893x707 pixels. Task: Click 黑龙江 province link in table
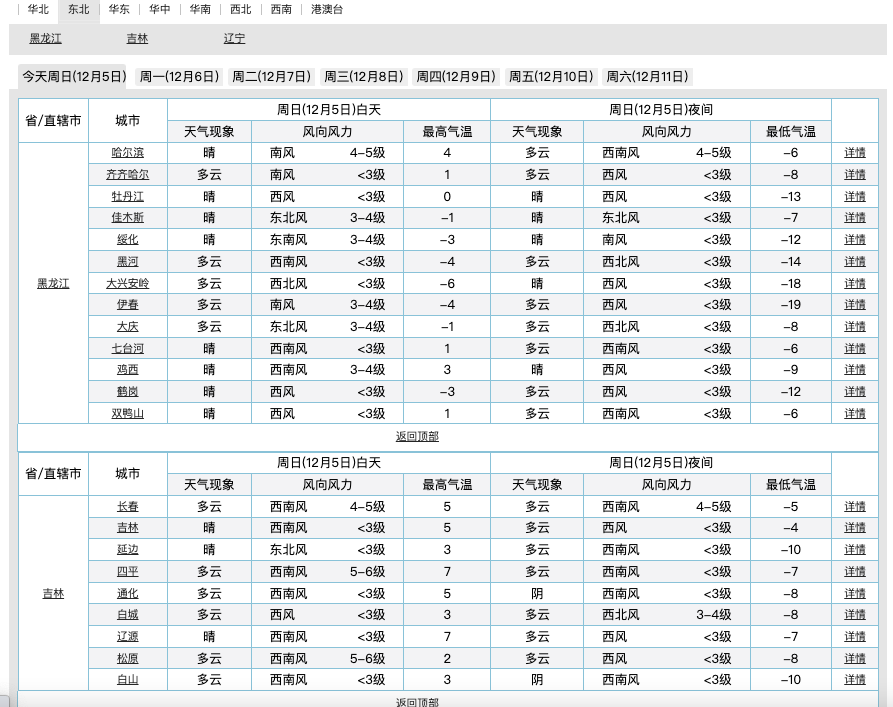[53, 284]
